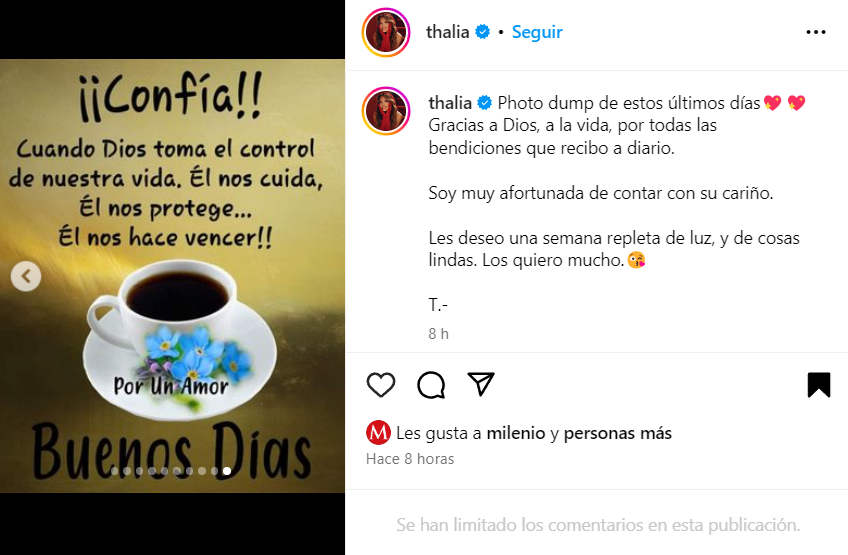This screenshot has width=848, height=555.
Task: Select the first carousel dot indicator
Action: click(115, 471)
